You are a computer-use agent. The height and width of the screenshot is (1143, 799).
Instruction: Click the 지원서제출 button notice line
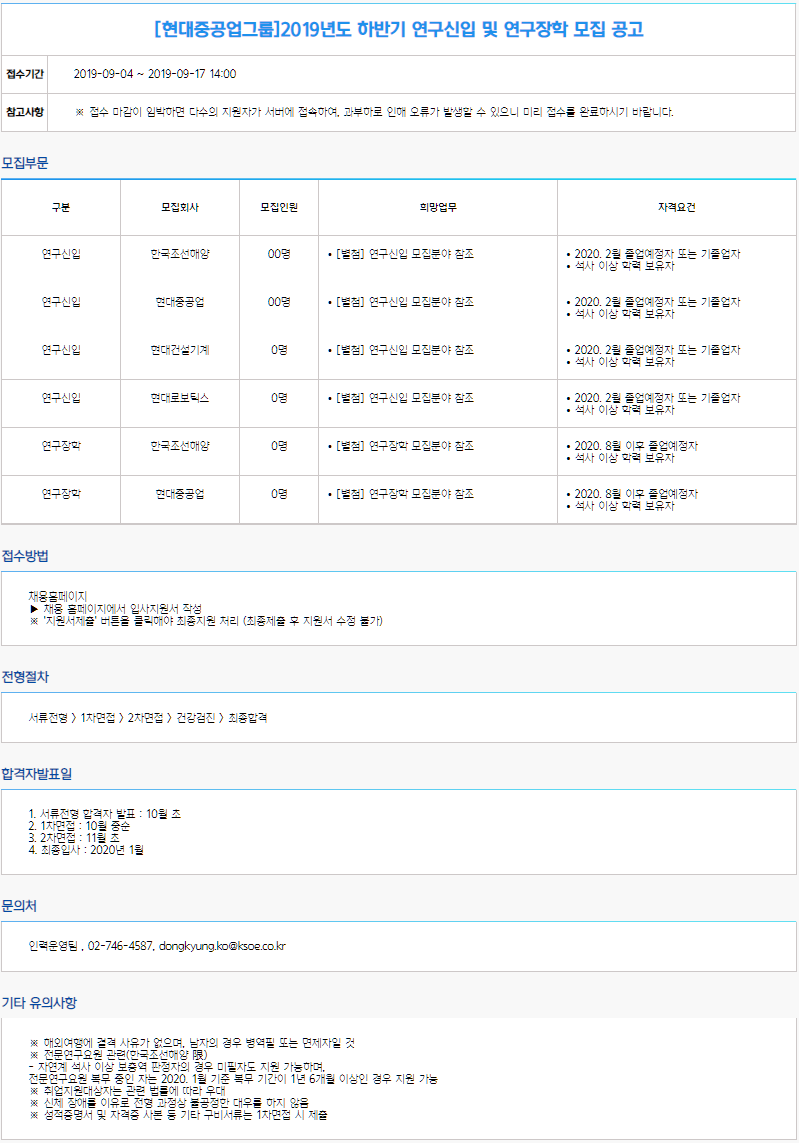pyautogui.click(x=206, y=621)
